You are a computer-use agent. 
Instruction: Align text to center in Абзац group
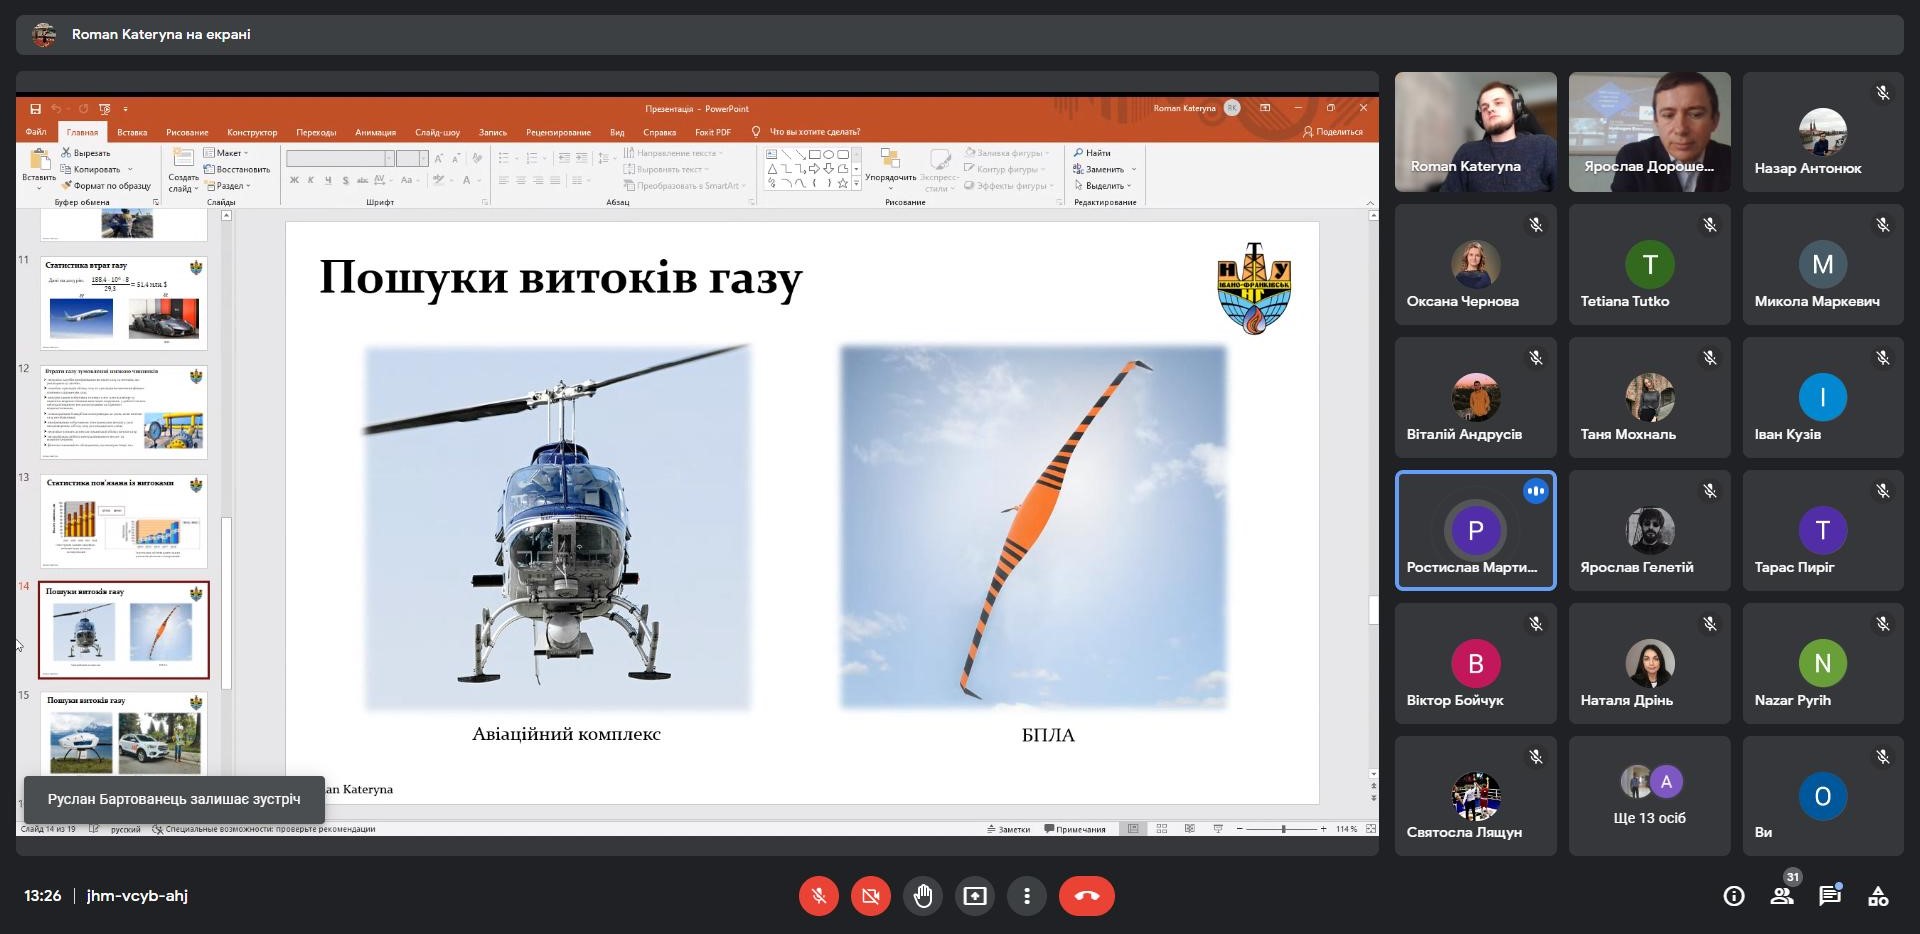coord(521,181)
